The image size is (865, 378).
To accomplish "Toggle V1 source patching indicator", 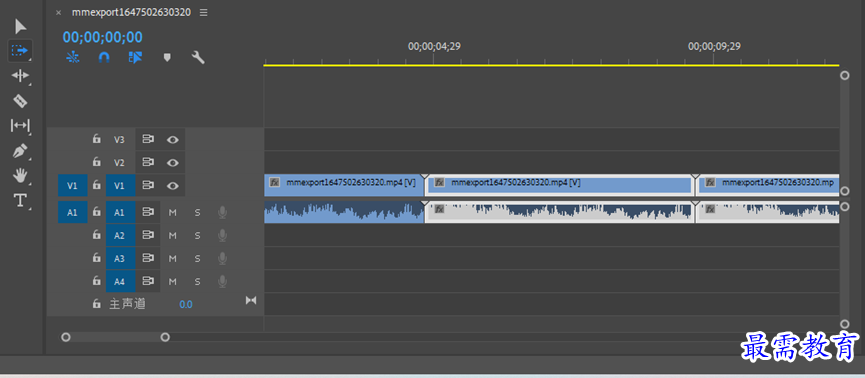I will click(73, 186).
